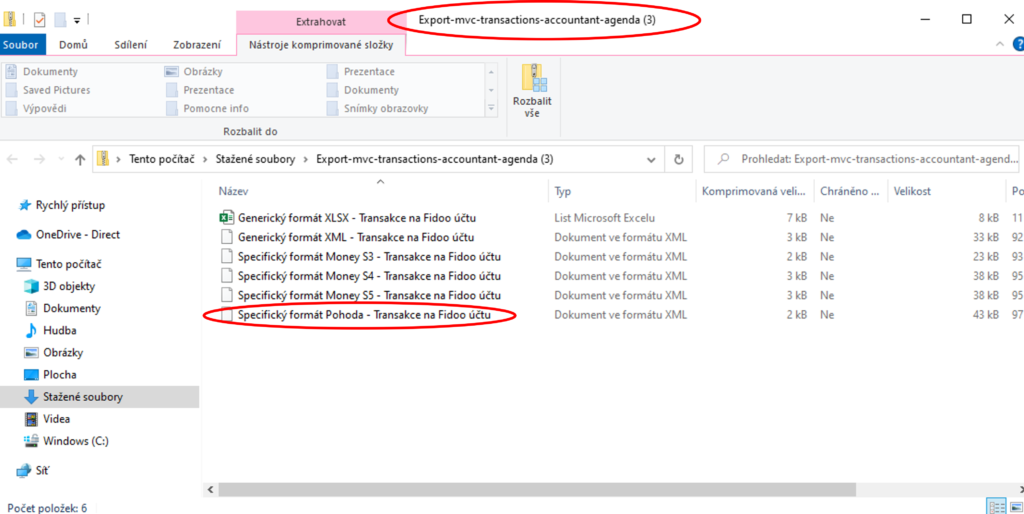This screenshot has width=1024, height=514.
Task: Refresh the current folder view
Action: coord(679,159)
